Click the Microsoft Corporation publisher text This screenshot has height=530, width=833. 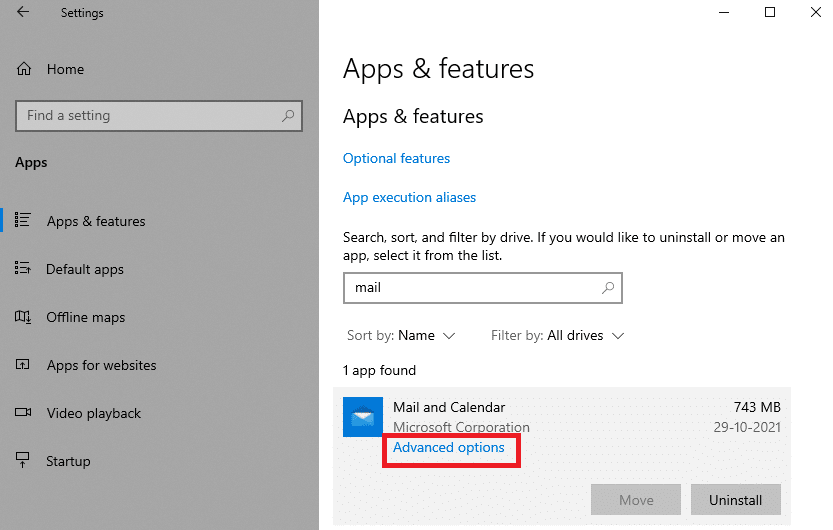click(461, 428)
